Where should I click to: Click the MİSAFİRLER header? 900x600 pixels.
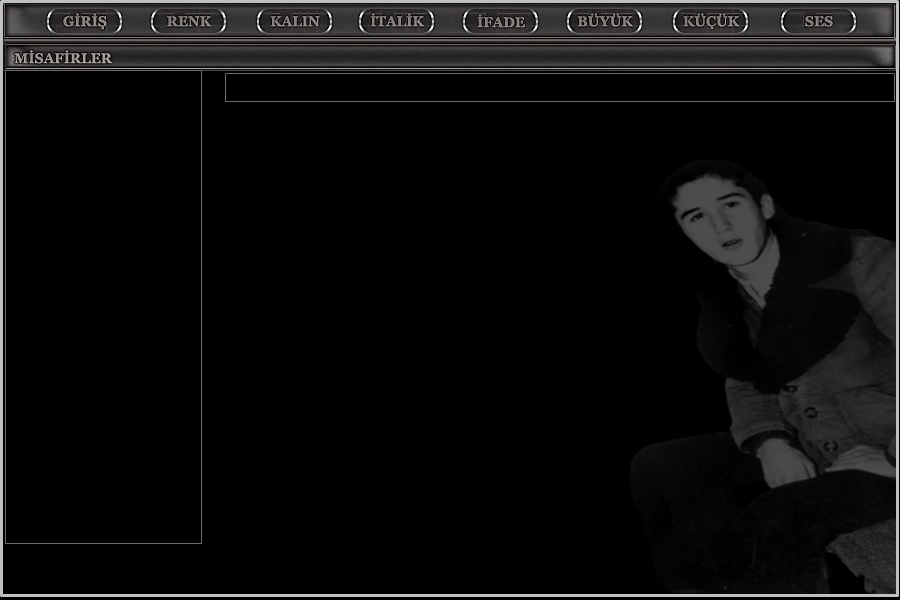[x=63, y=58]
